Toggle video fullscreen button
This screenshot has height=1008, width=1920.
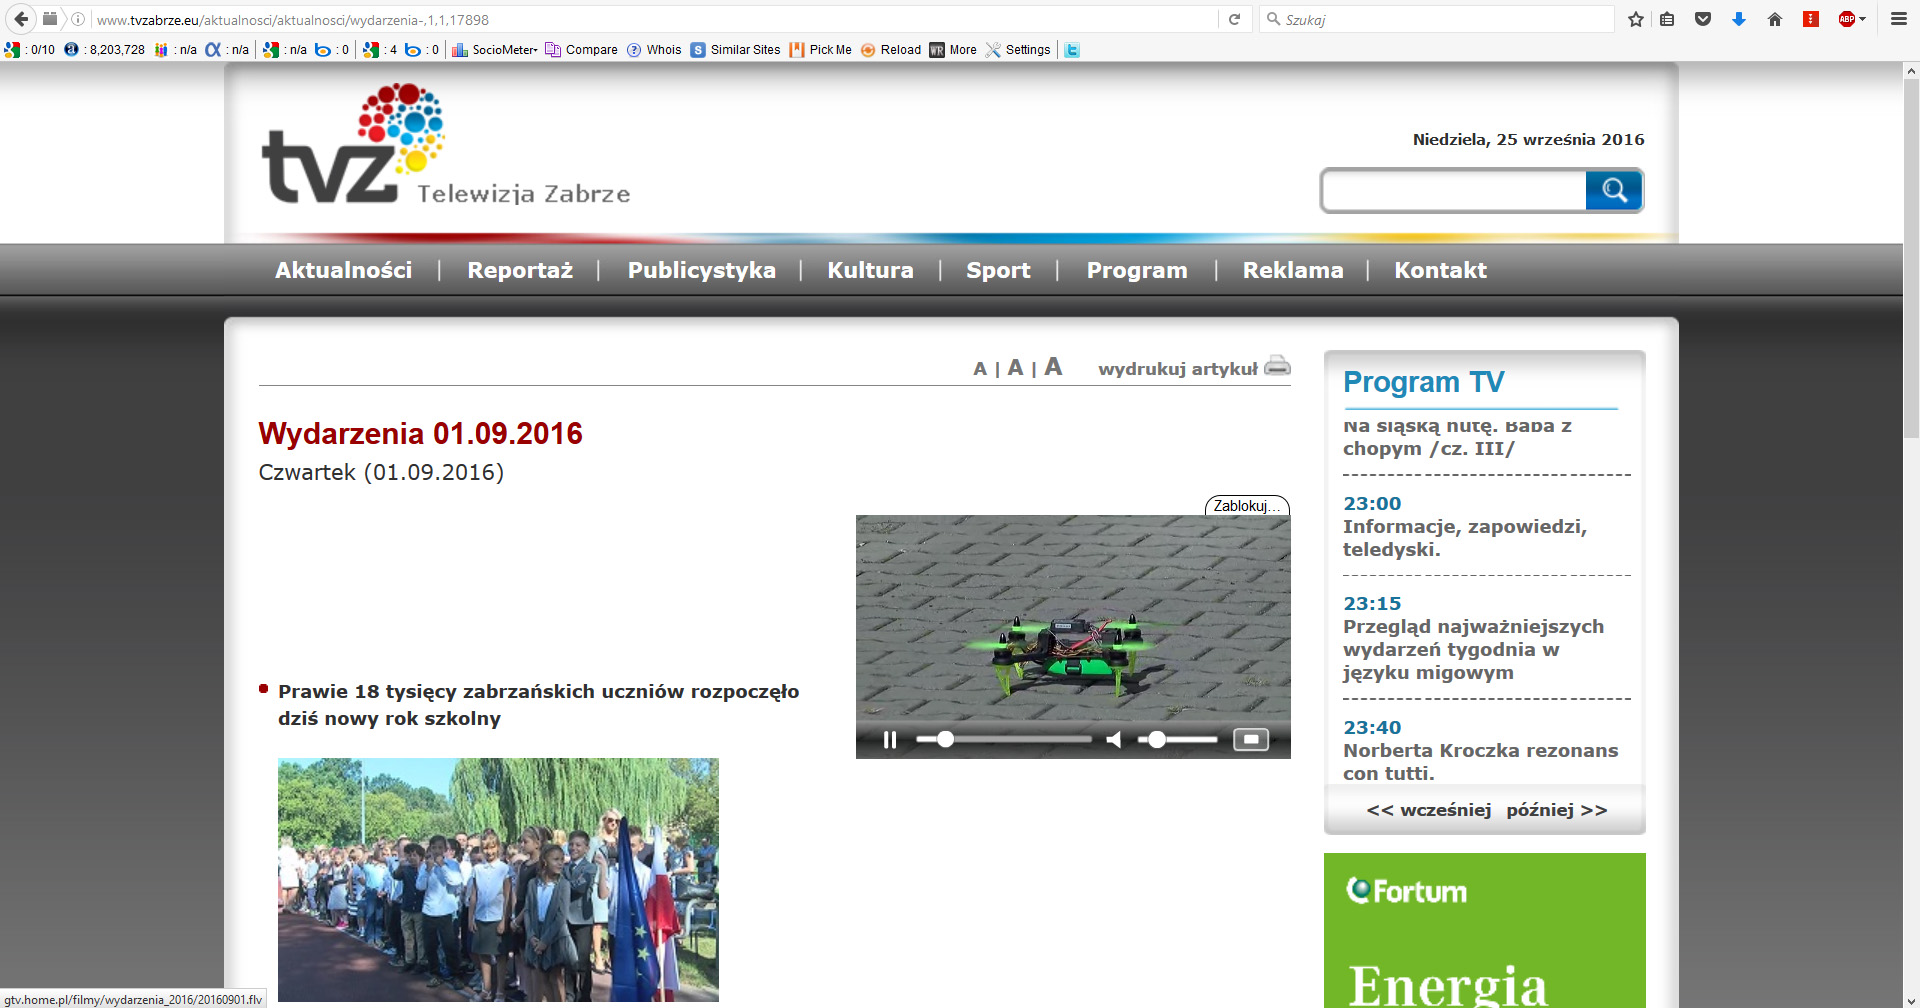1251,740
